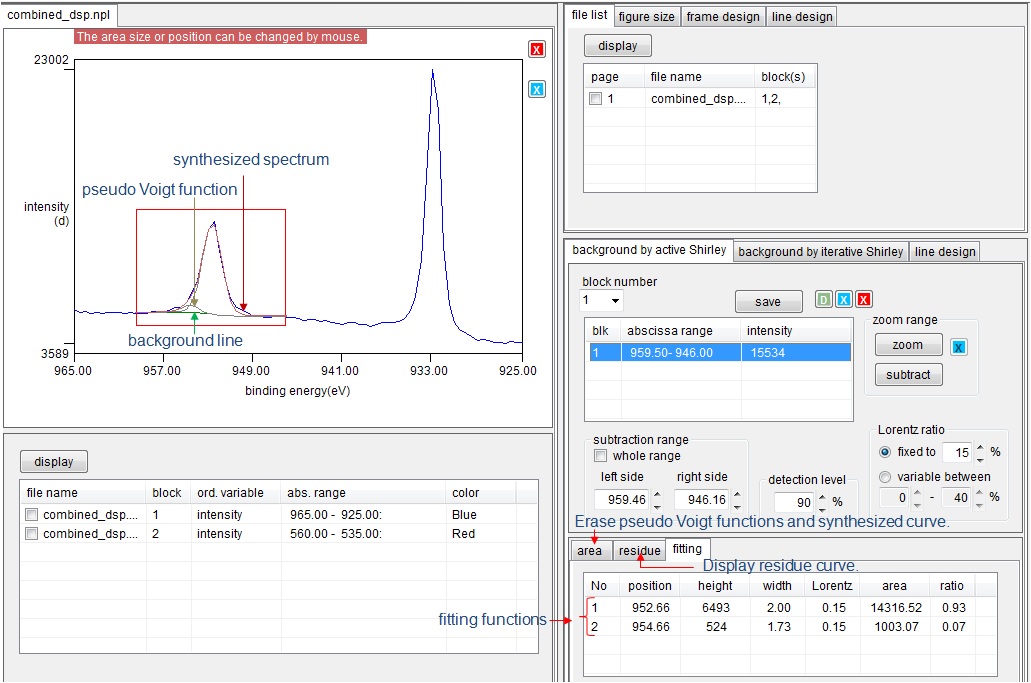Switch to the file list tab
This screenshot has height=683, width=1031.
tap(589, 14)
